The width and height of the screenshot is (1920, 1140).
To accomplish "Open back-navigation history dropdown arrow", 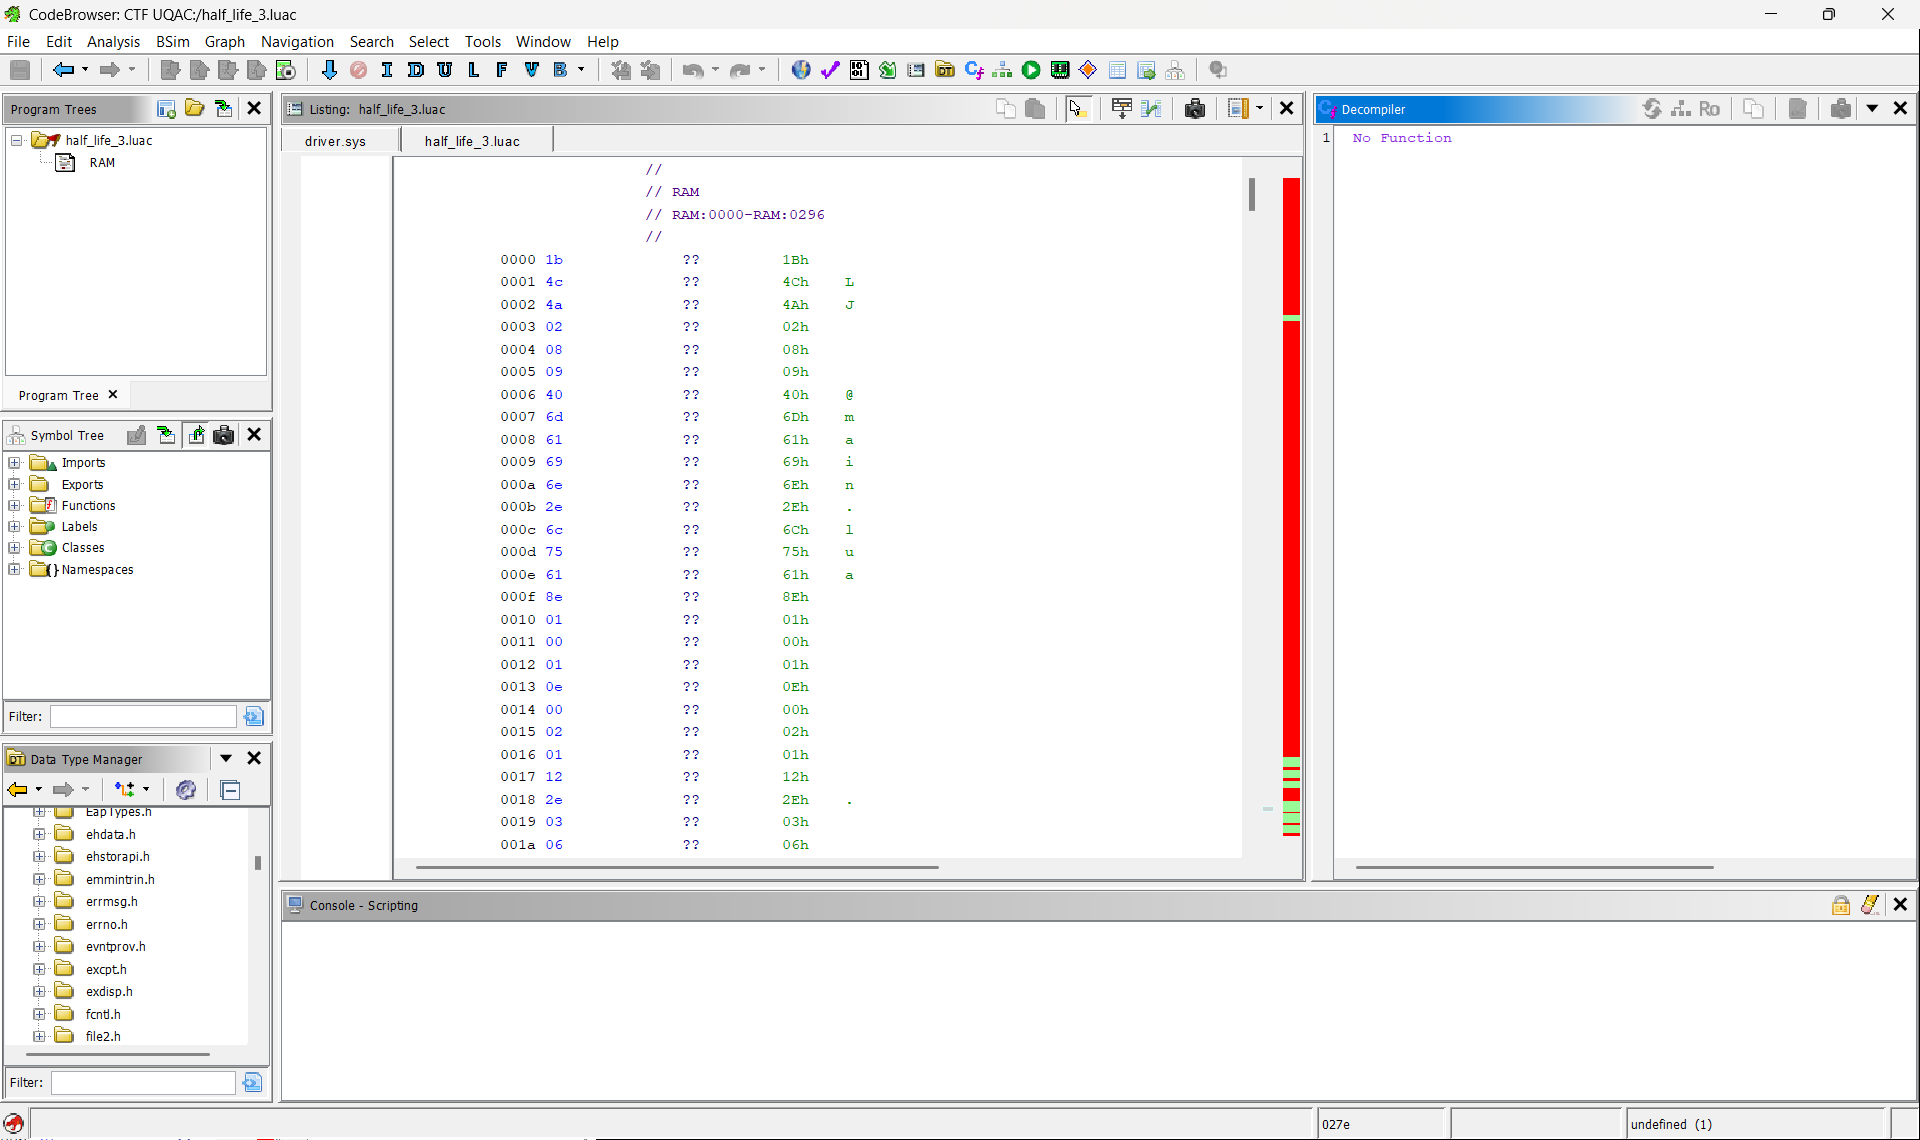I will point(85,70).
